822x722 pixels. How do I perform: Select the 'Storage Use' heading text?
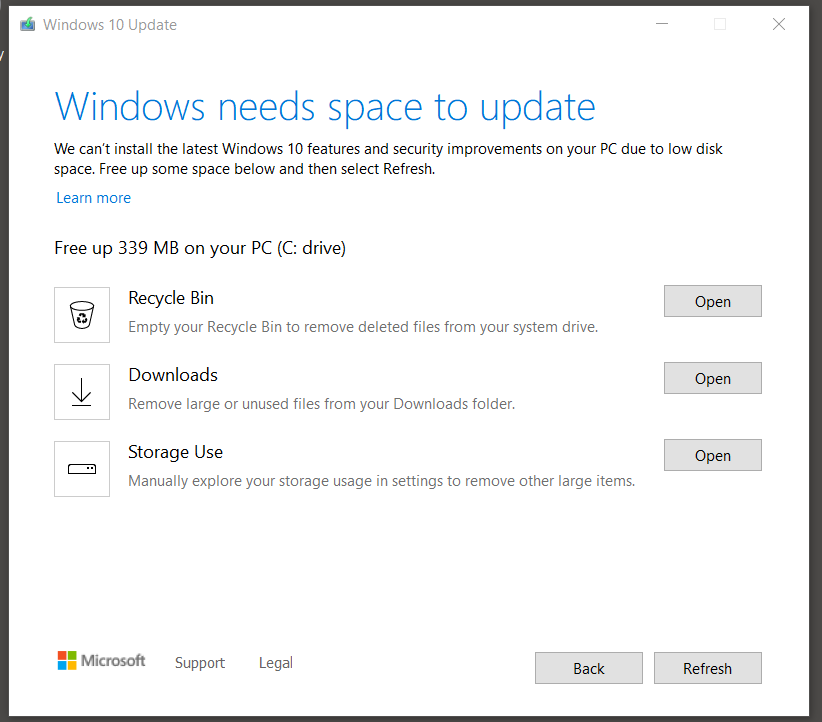tap(176, 452)
